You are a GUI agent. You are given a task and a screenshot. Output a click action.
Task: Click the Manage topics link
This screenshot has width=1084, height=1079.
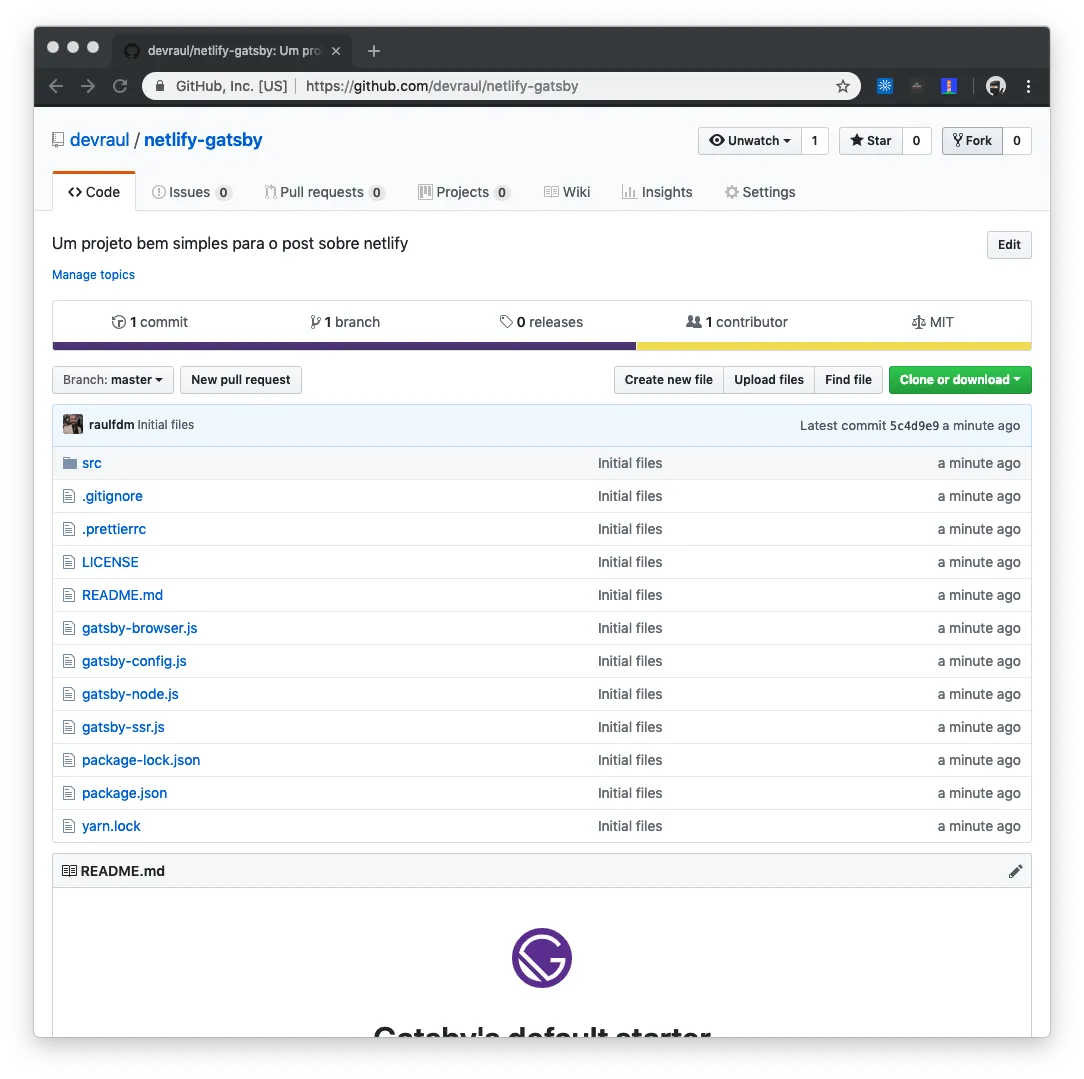pyautogui.click(x=93, y=275)
